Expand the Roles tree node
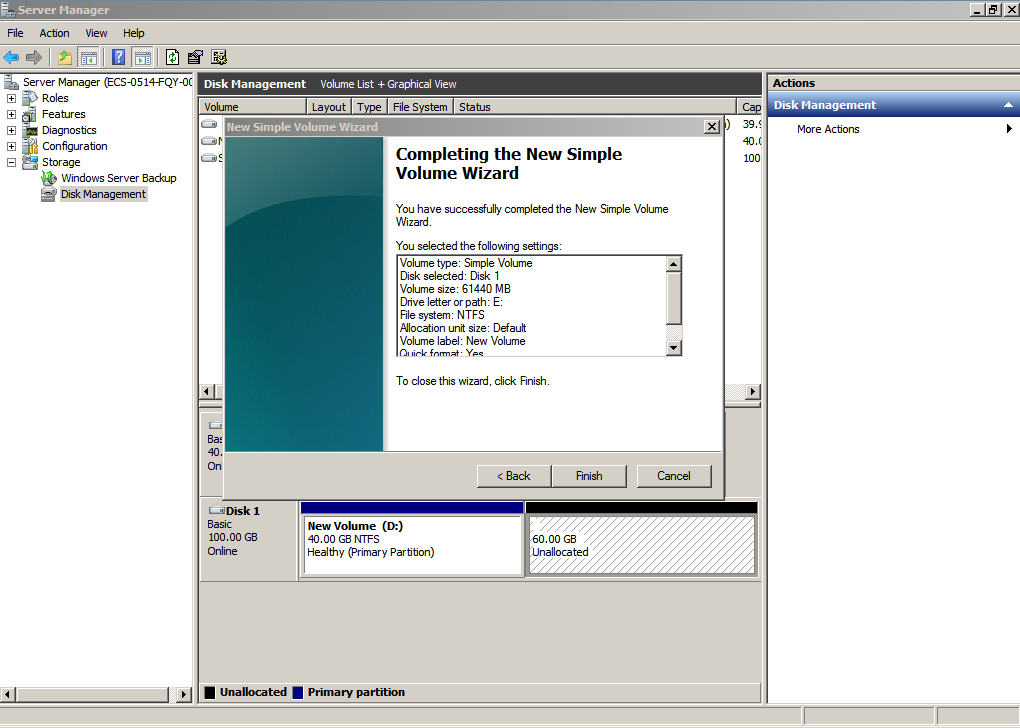This screenshot has width=1020, height=728. click(11, 98)
